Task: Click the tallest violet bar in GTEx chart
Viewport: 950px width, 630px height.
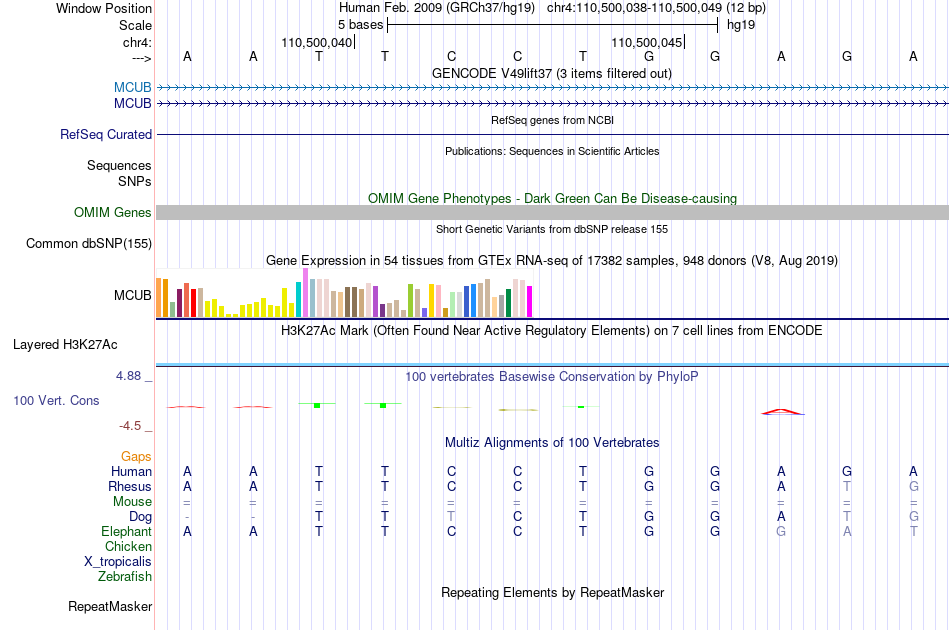Action: (x=305, y=293)
